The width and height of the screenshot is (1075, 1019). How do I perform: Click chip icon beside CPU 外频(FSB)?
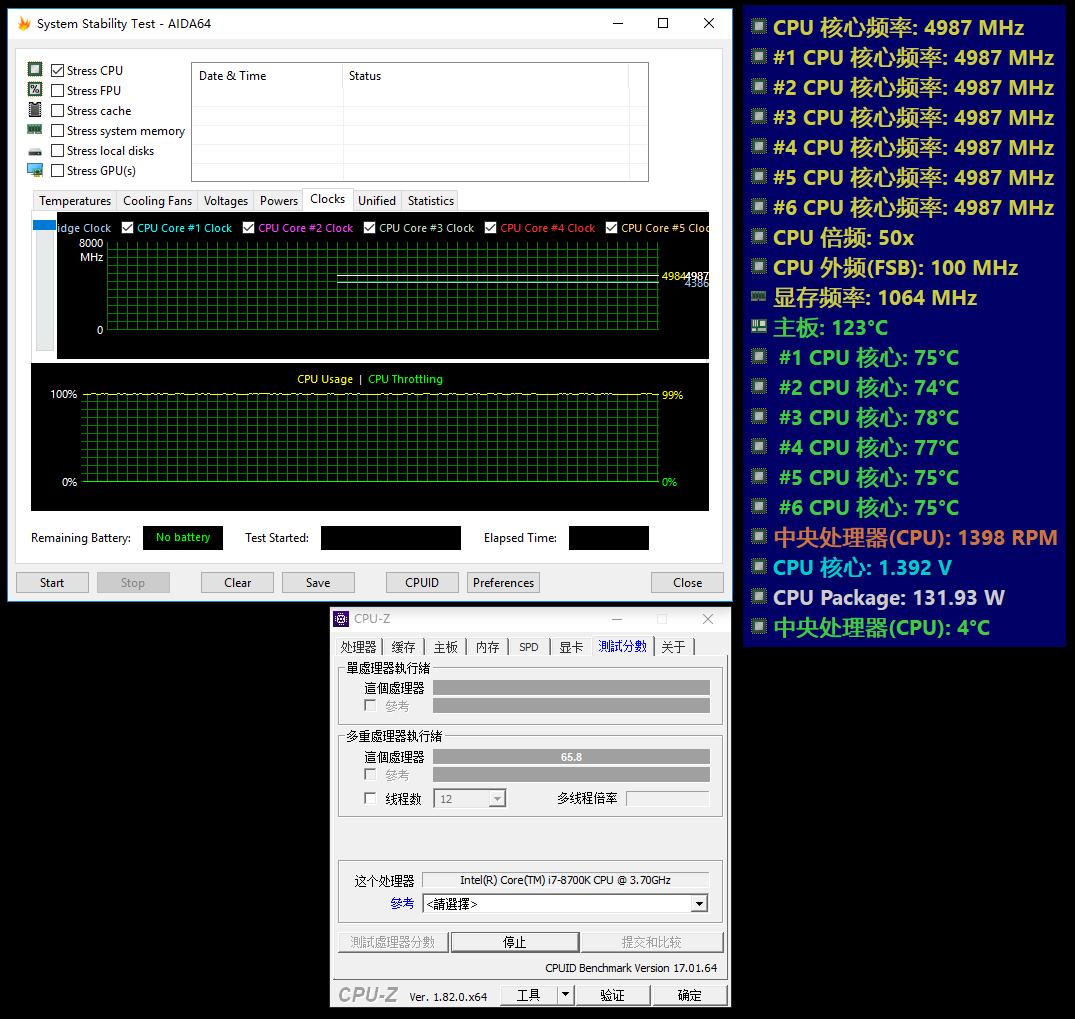pyautogui.click(x=758, y=266)
